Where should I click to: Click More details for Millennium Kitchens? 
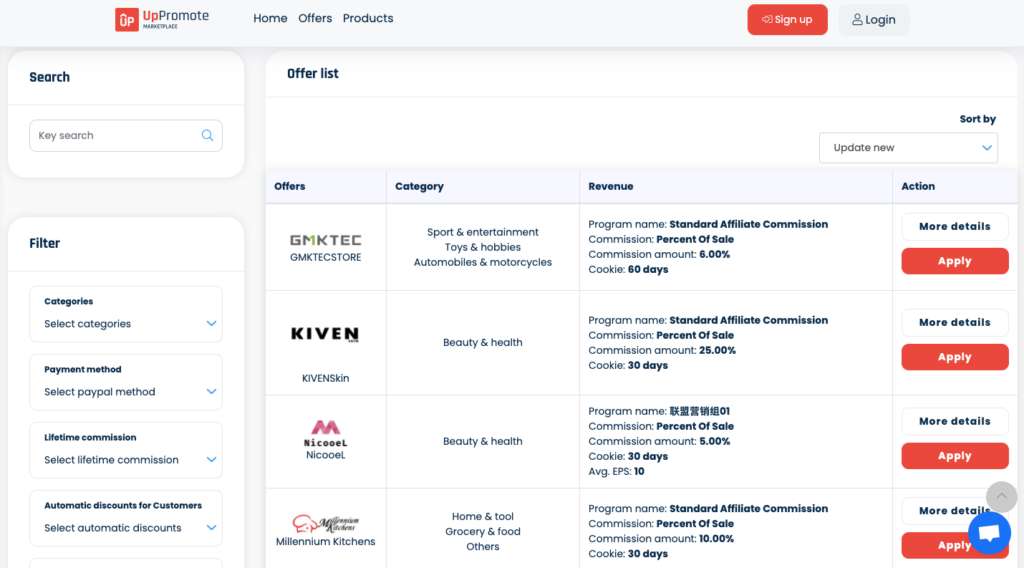tap(954, 511)
